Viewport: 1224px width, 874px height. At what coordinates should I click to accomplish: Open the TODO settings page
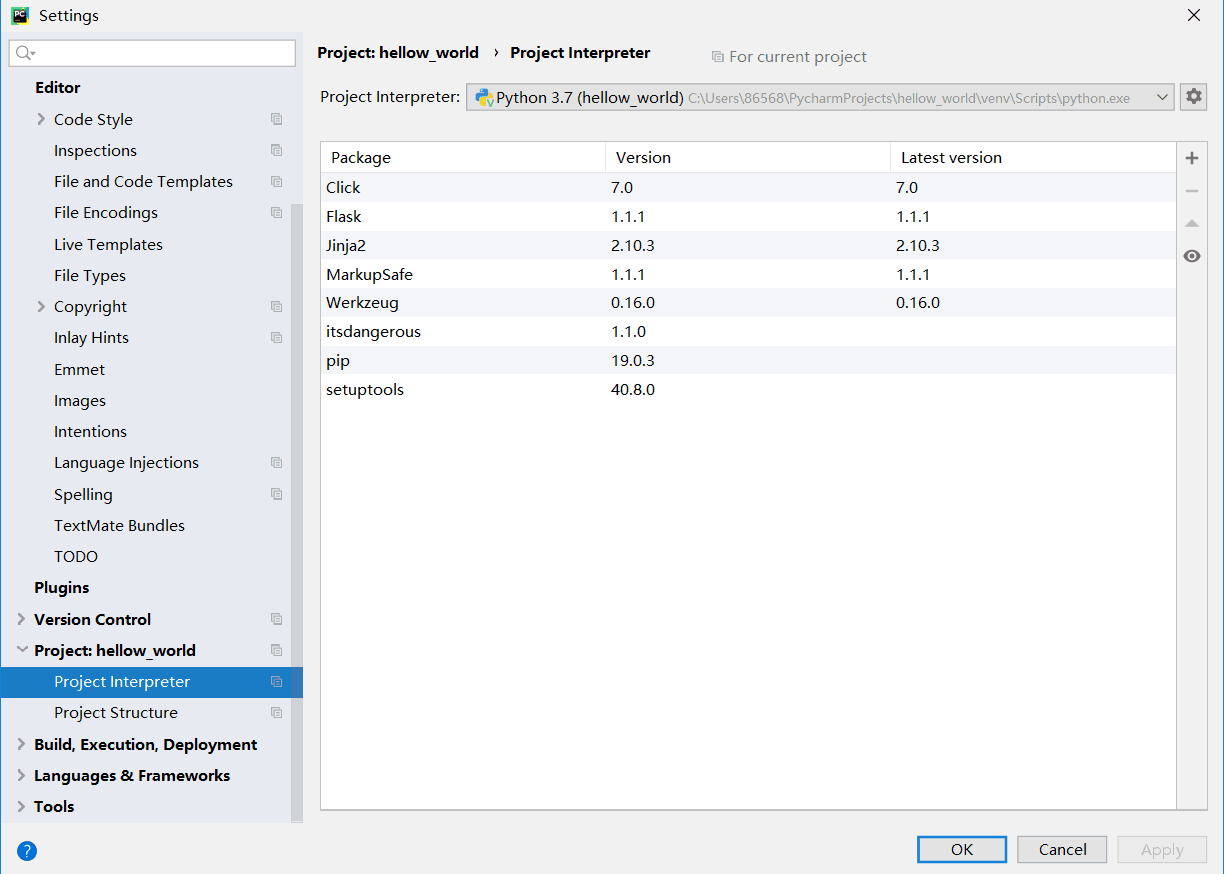point(76,556)
